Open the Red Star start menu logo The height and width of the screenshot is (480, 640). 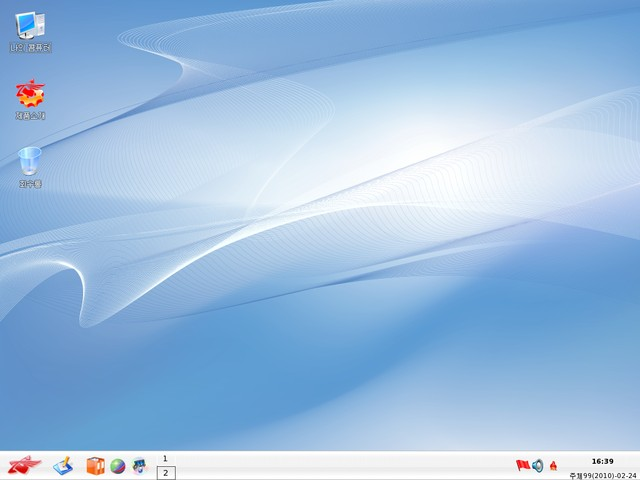point(24,465)
